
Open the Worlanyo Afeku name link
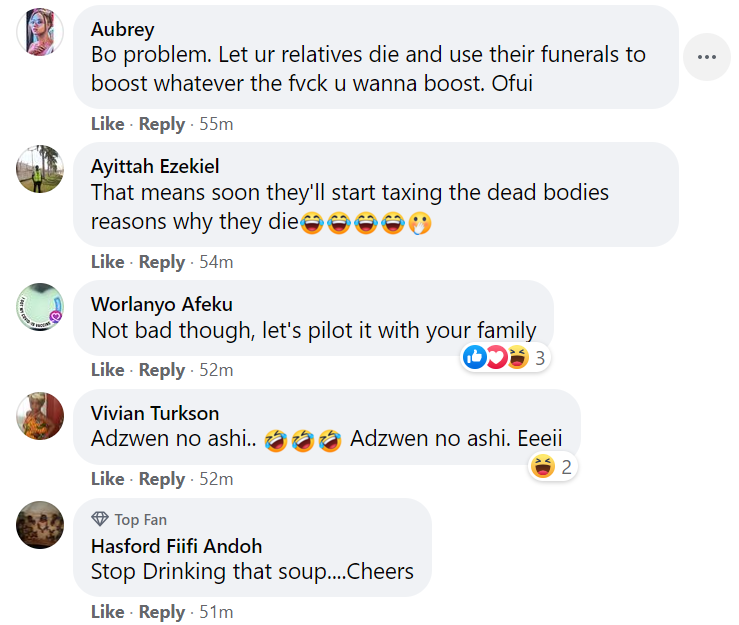161,304
